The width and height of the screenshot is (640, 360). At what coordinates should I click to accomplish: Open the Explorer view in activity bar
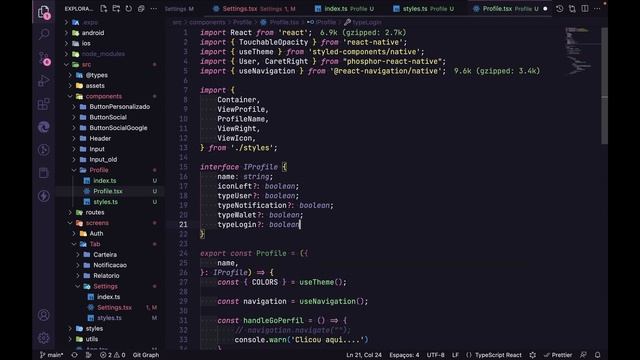44,12
